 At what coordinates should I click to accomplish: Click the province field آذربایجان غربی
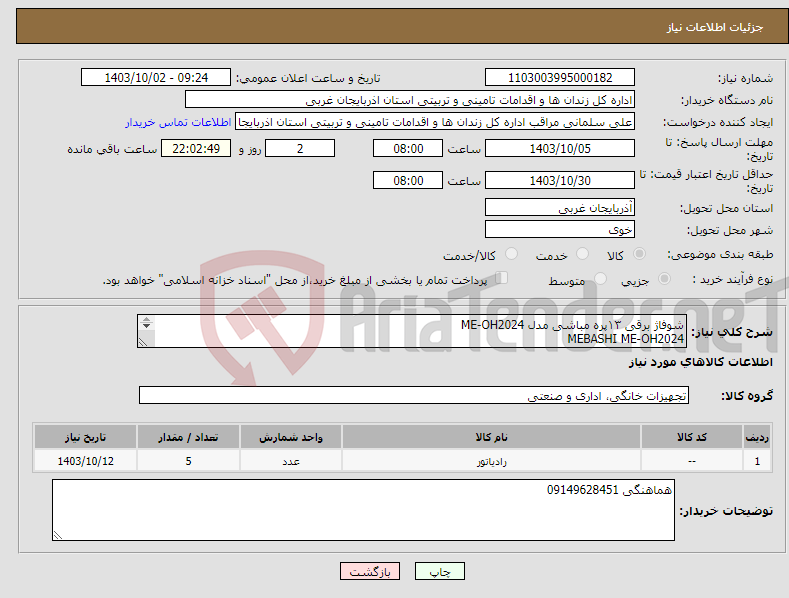click(560, 207)
